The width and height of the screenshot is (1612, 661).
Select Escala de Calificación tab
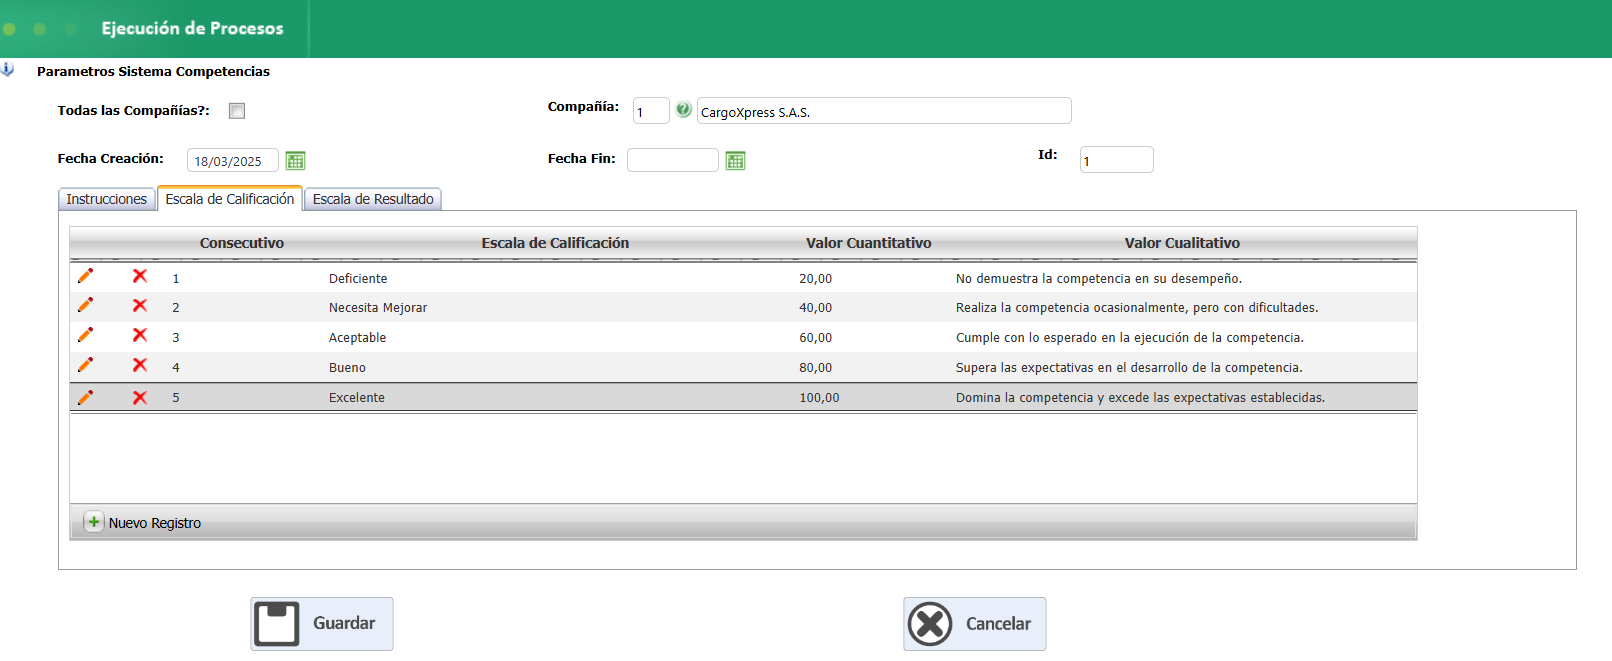230,199
